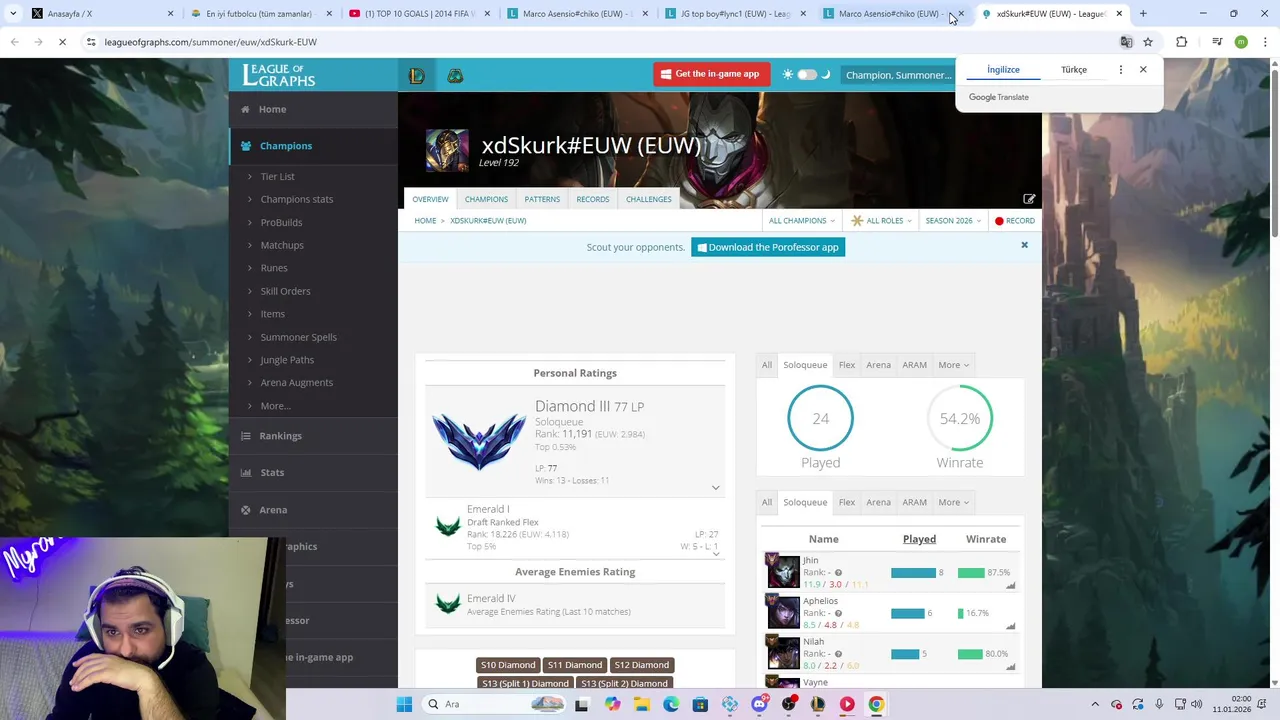Expand the Season 2026 dropdown
The width and height of the screenshot is (1280, 720).
952,221
